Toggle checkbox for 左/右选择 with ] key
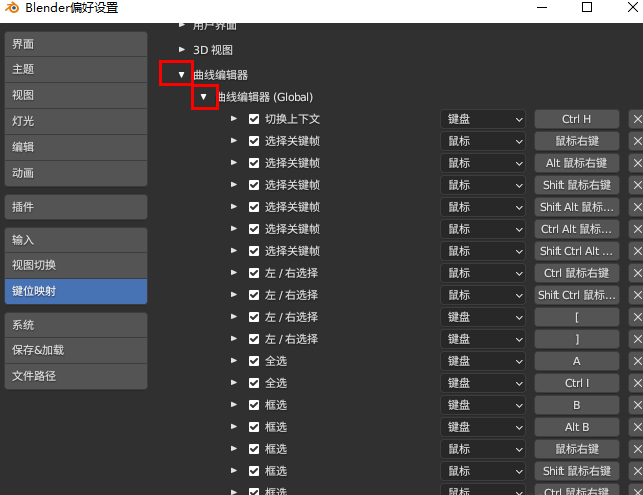Image resolution: width=643 pixels, height=495 pixels. [x=254, y=339]
